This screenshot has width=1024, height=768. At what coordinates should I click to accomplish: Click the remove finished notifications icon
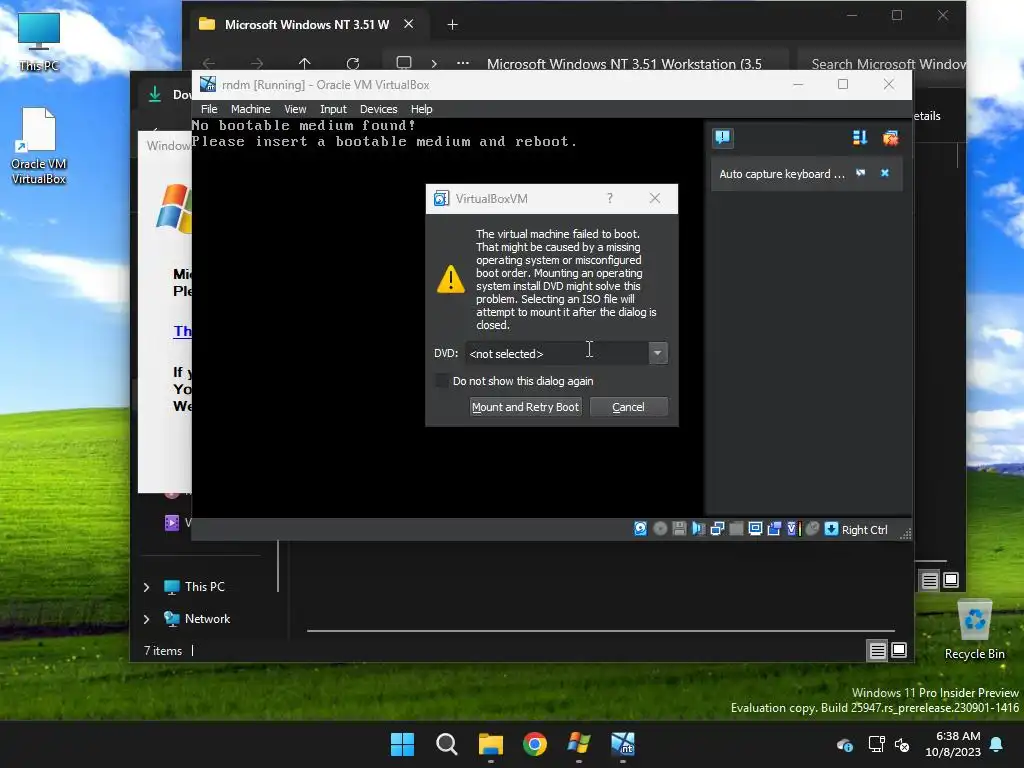click(x=890, y=137)
